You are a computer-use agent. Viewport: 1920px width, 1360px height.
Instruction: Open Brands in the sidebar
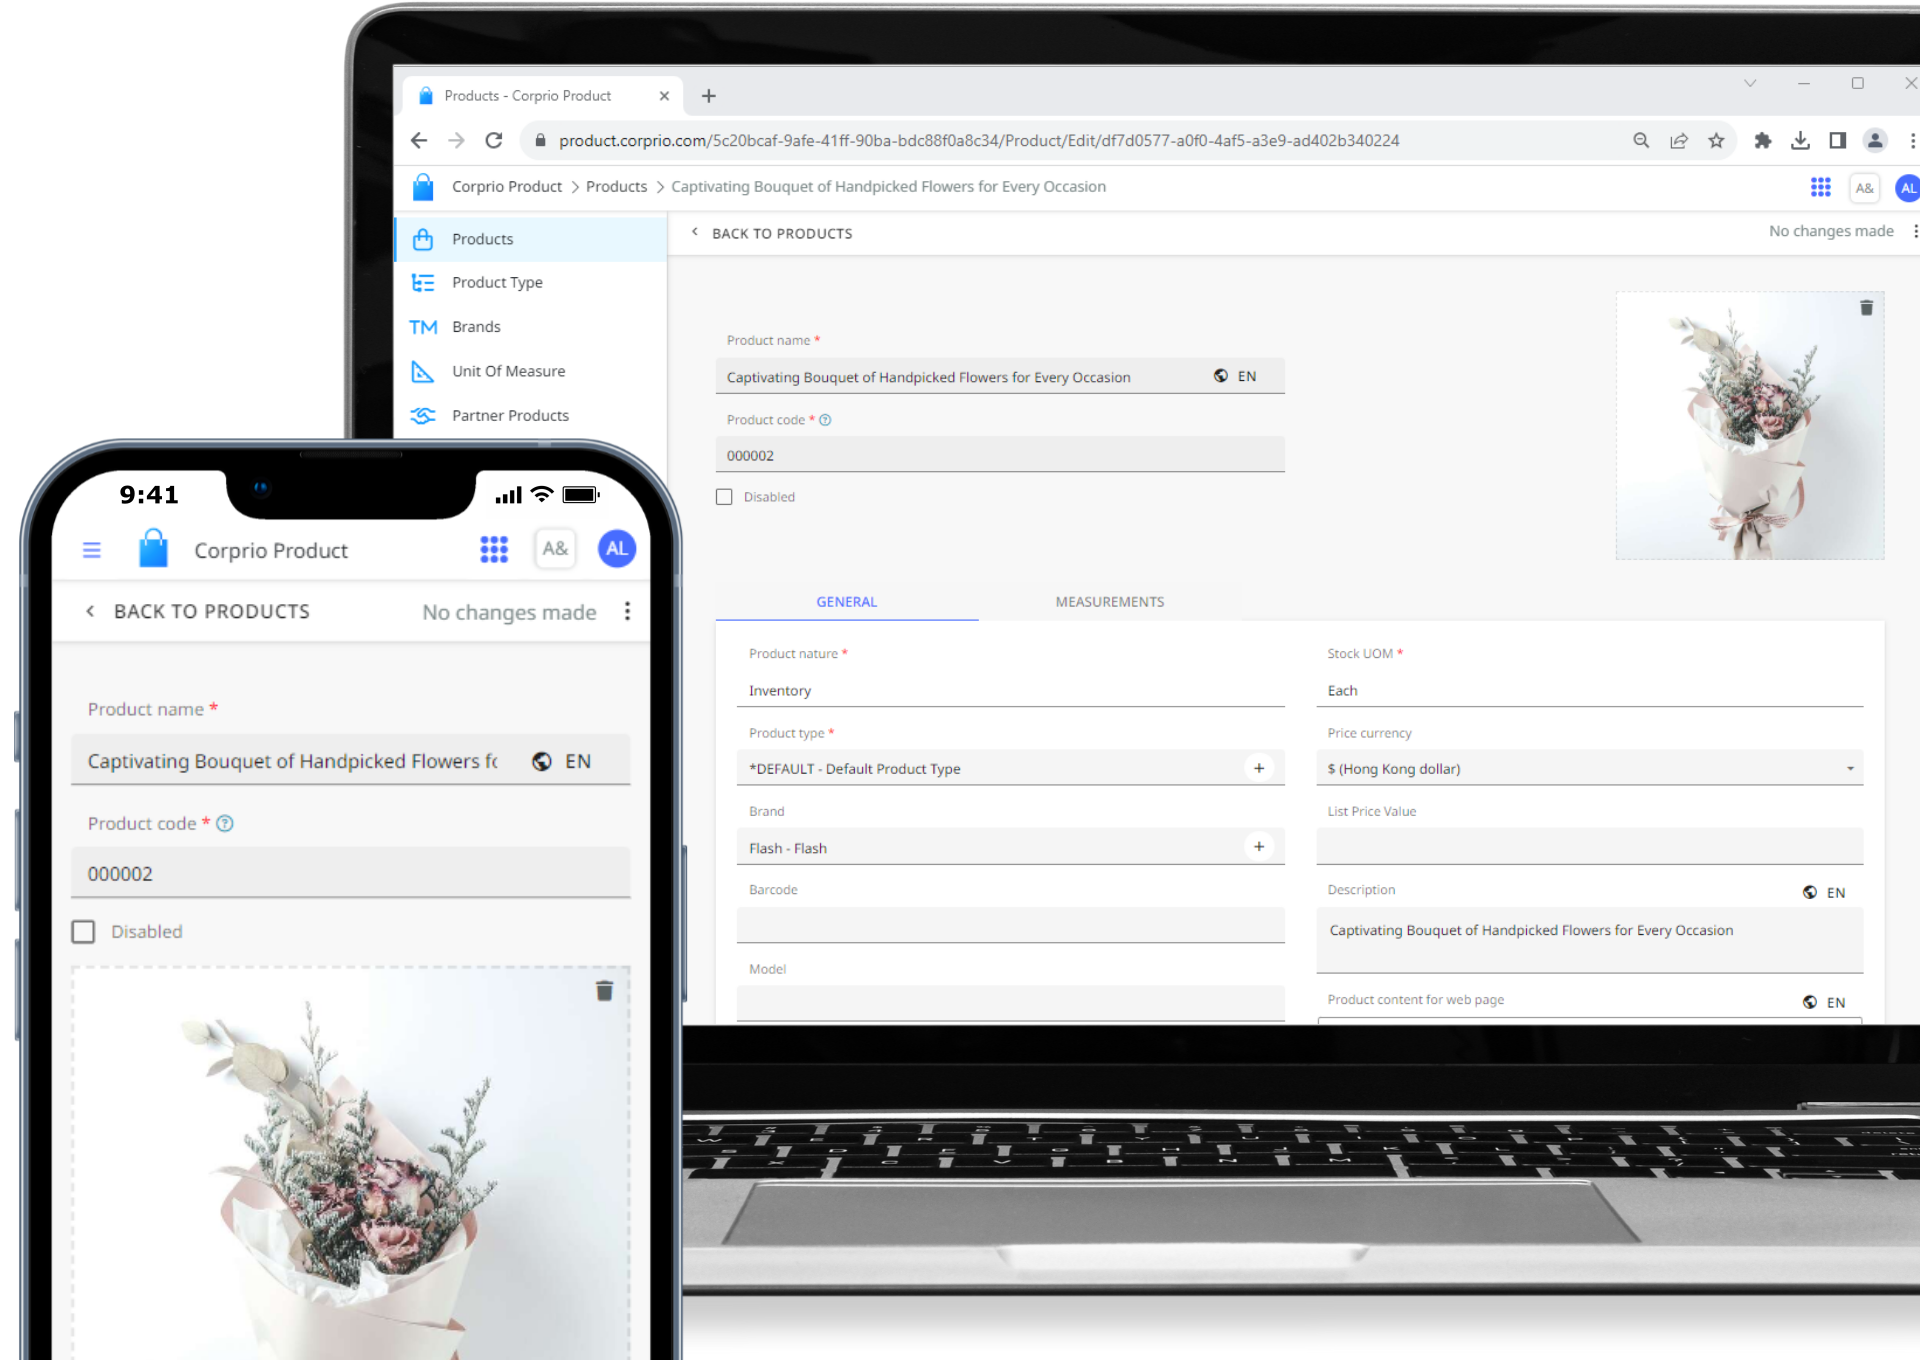[x=531, y=327]
